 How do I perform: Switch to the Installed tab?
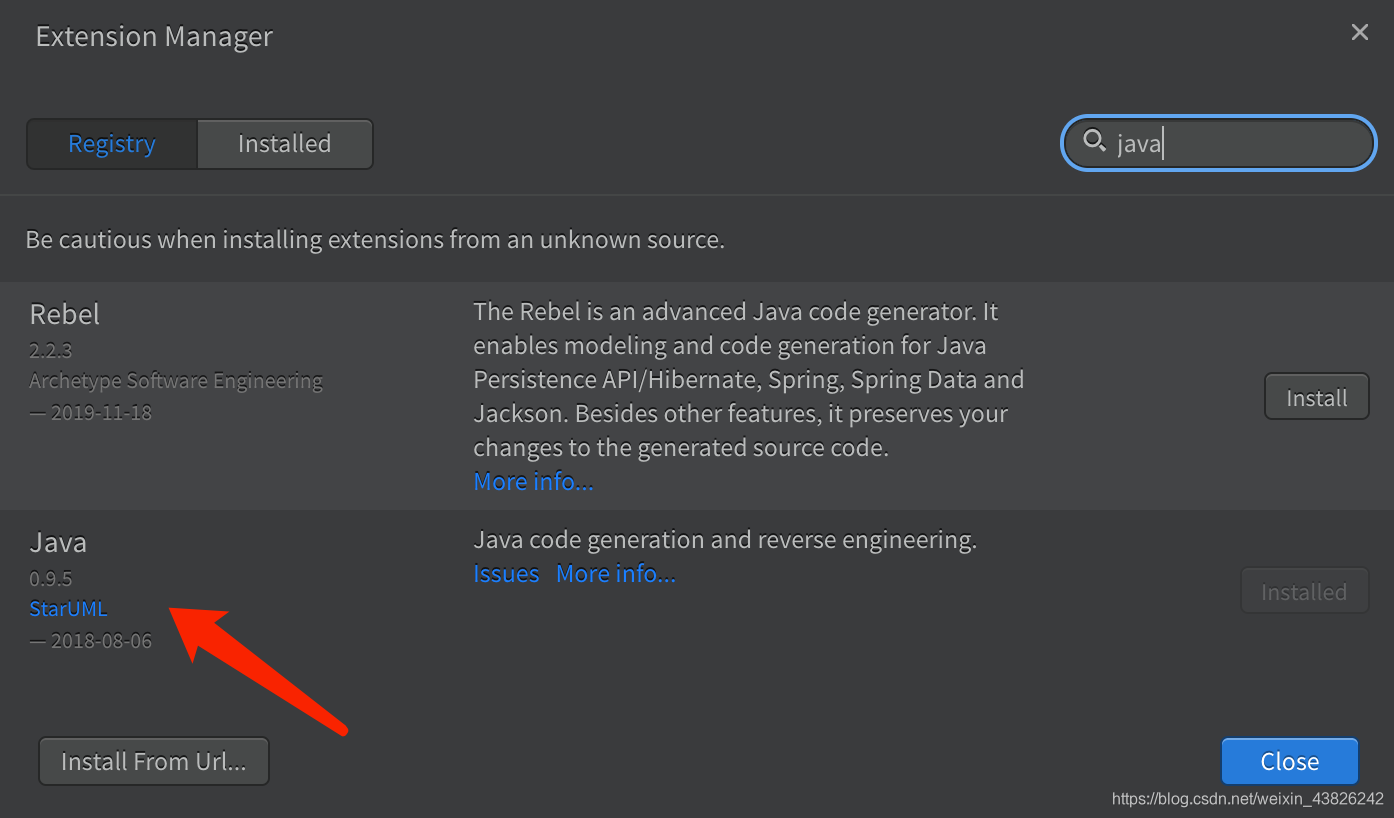click(x=285, y=144)
